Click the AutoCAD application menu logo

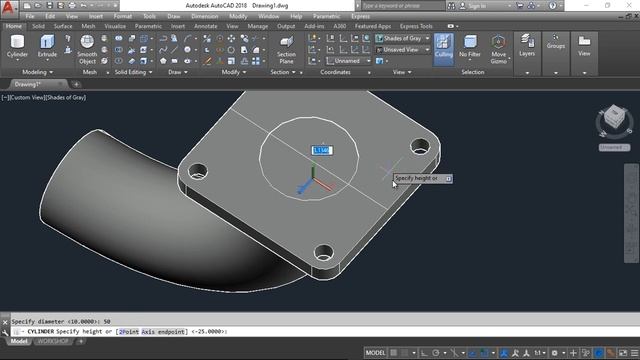8,8
